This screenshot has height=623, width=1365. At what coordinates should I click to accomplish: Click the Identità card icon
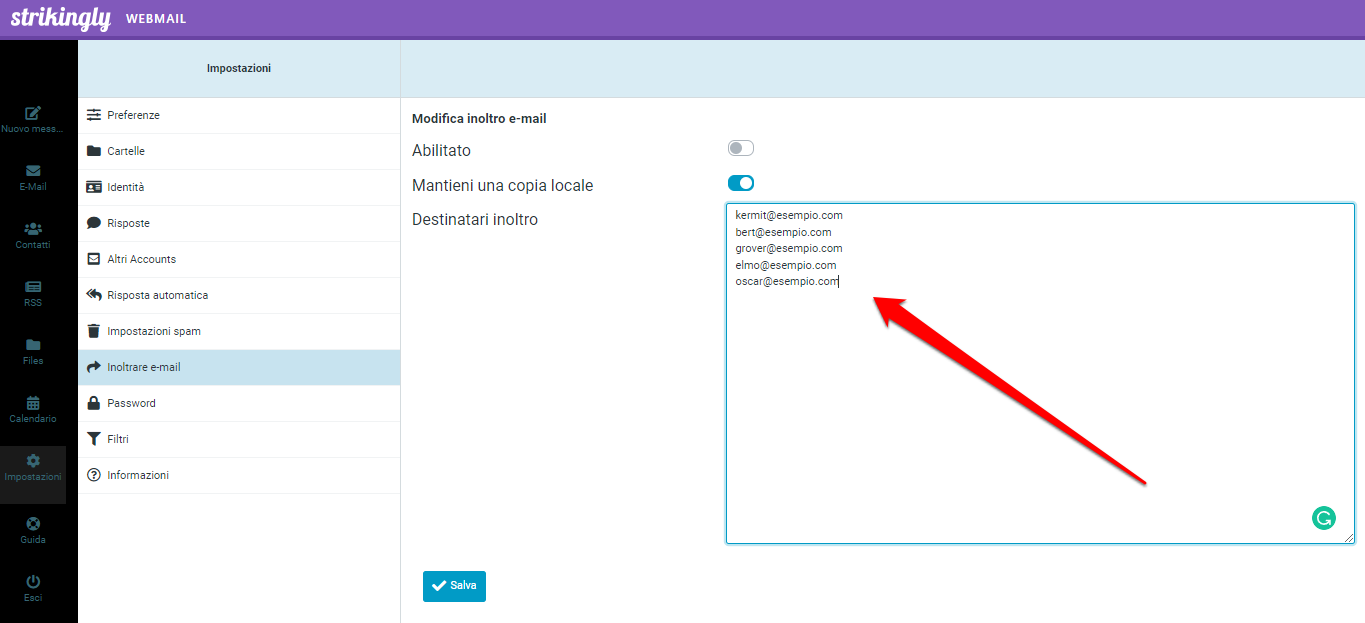94,187
